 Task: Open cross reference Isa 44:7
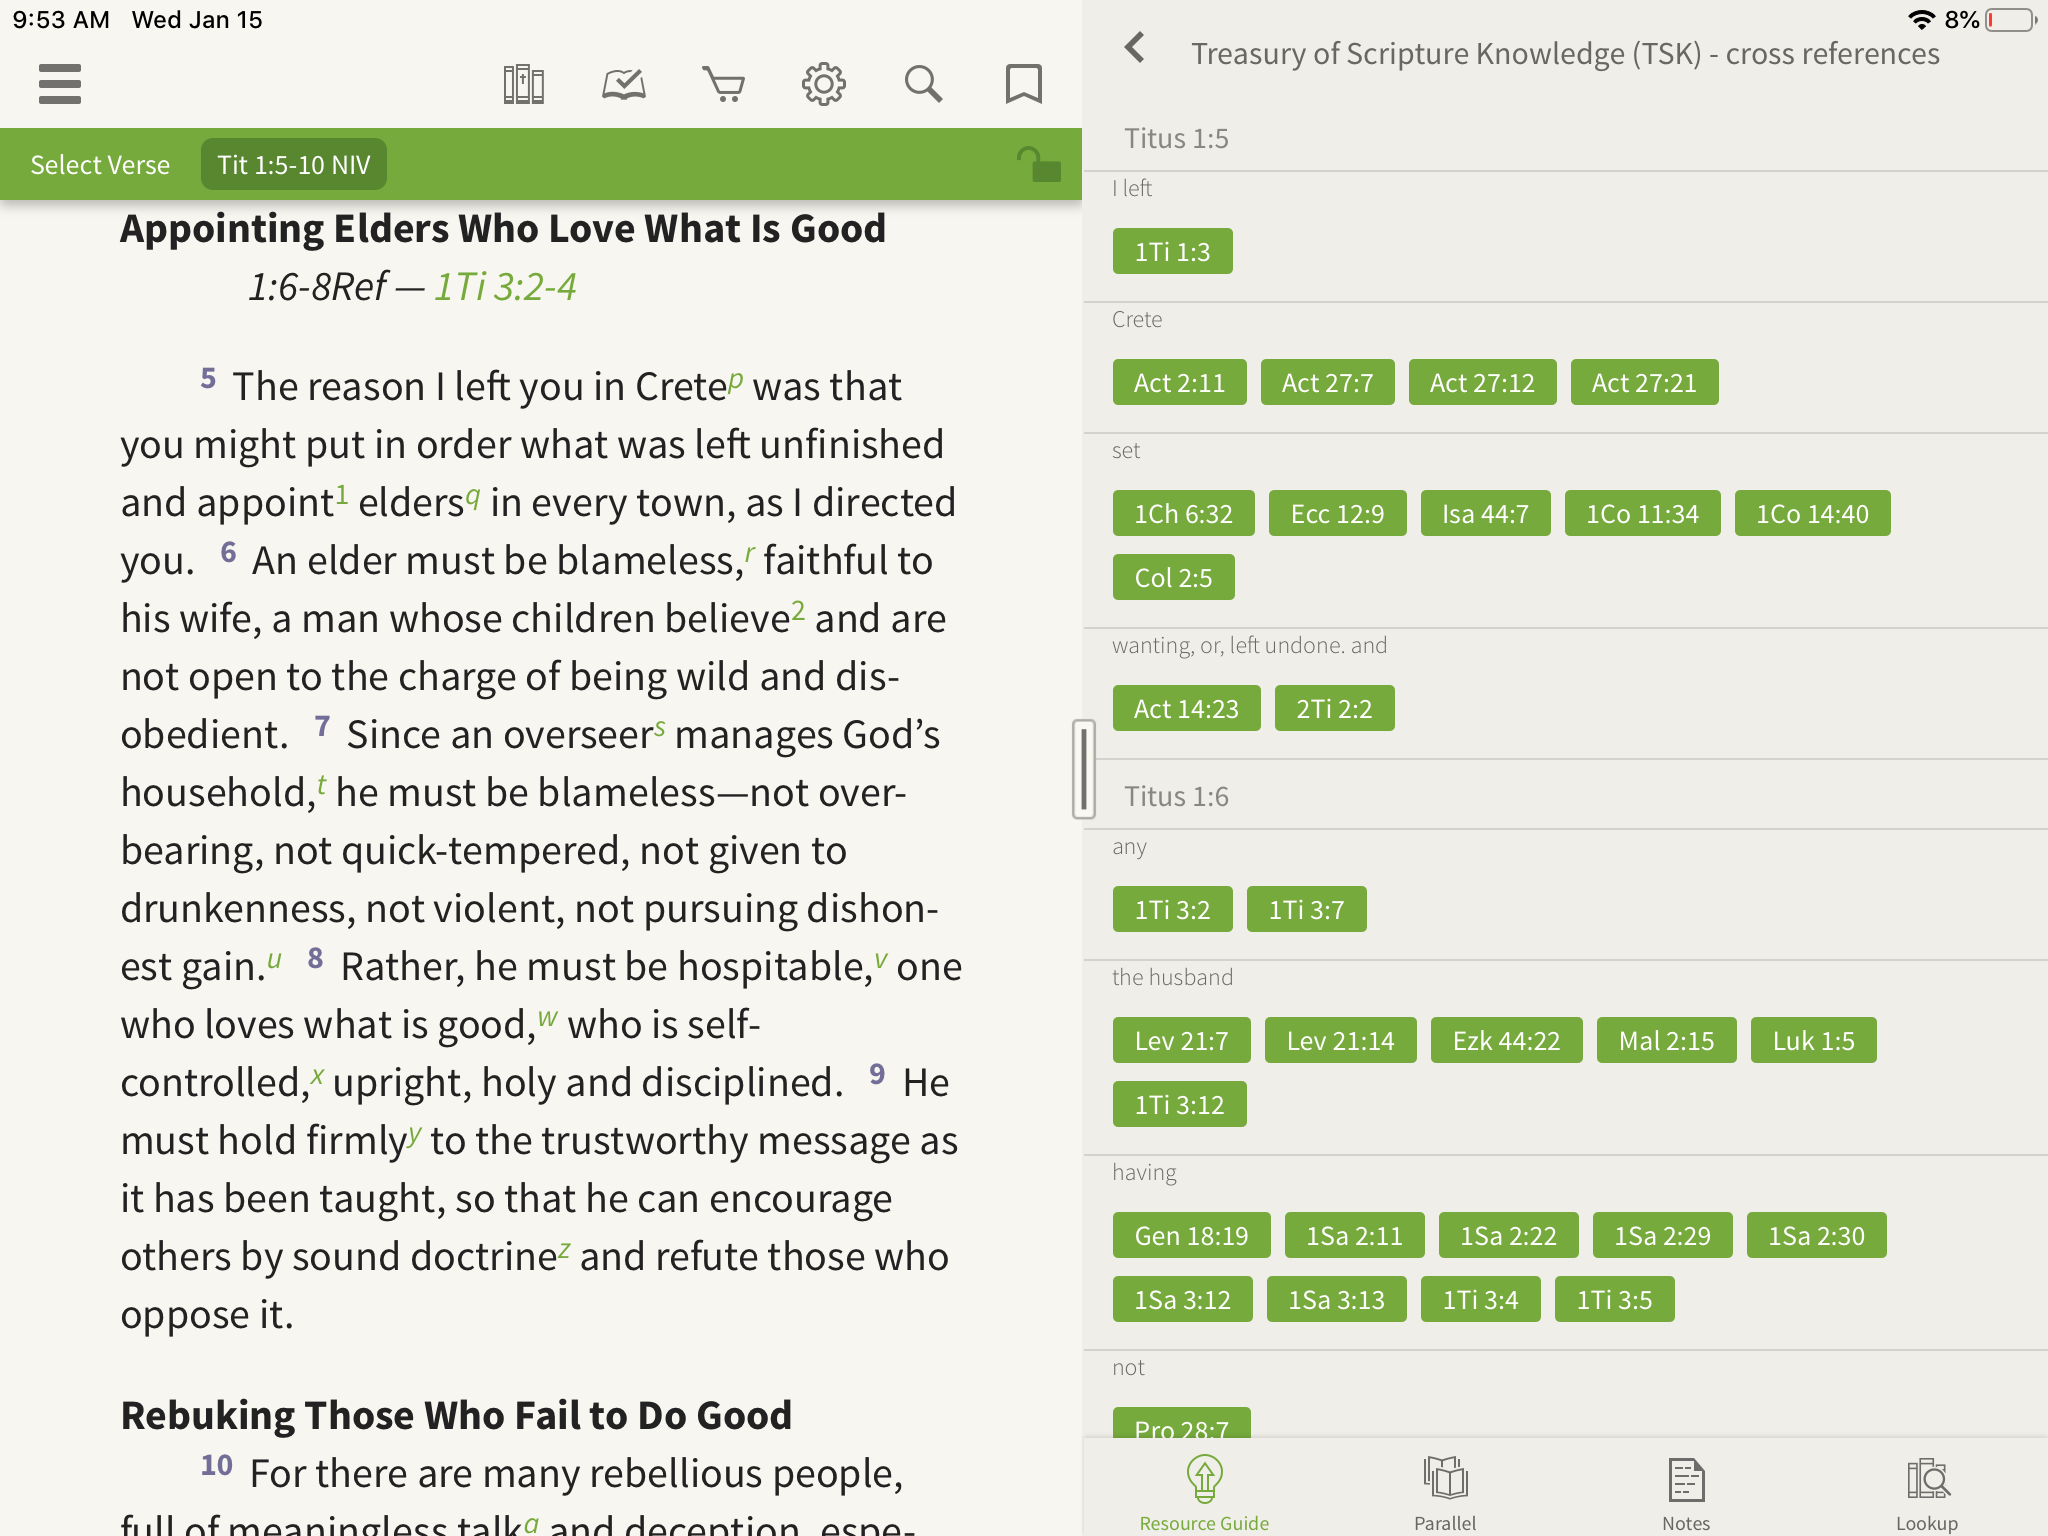click(1485, 513)
